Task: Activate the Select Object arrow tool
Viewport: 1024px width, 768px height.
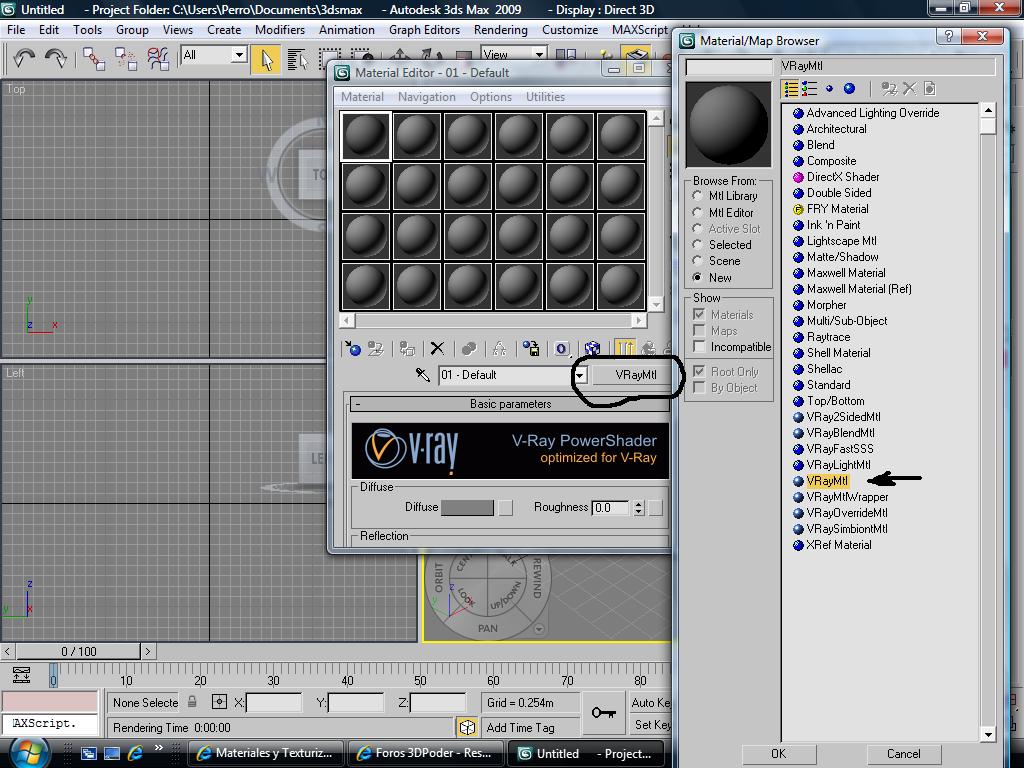Action: (266, 59)
